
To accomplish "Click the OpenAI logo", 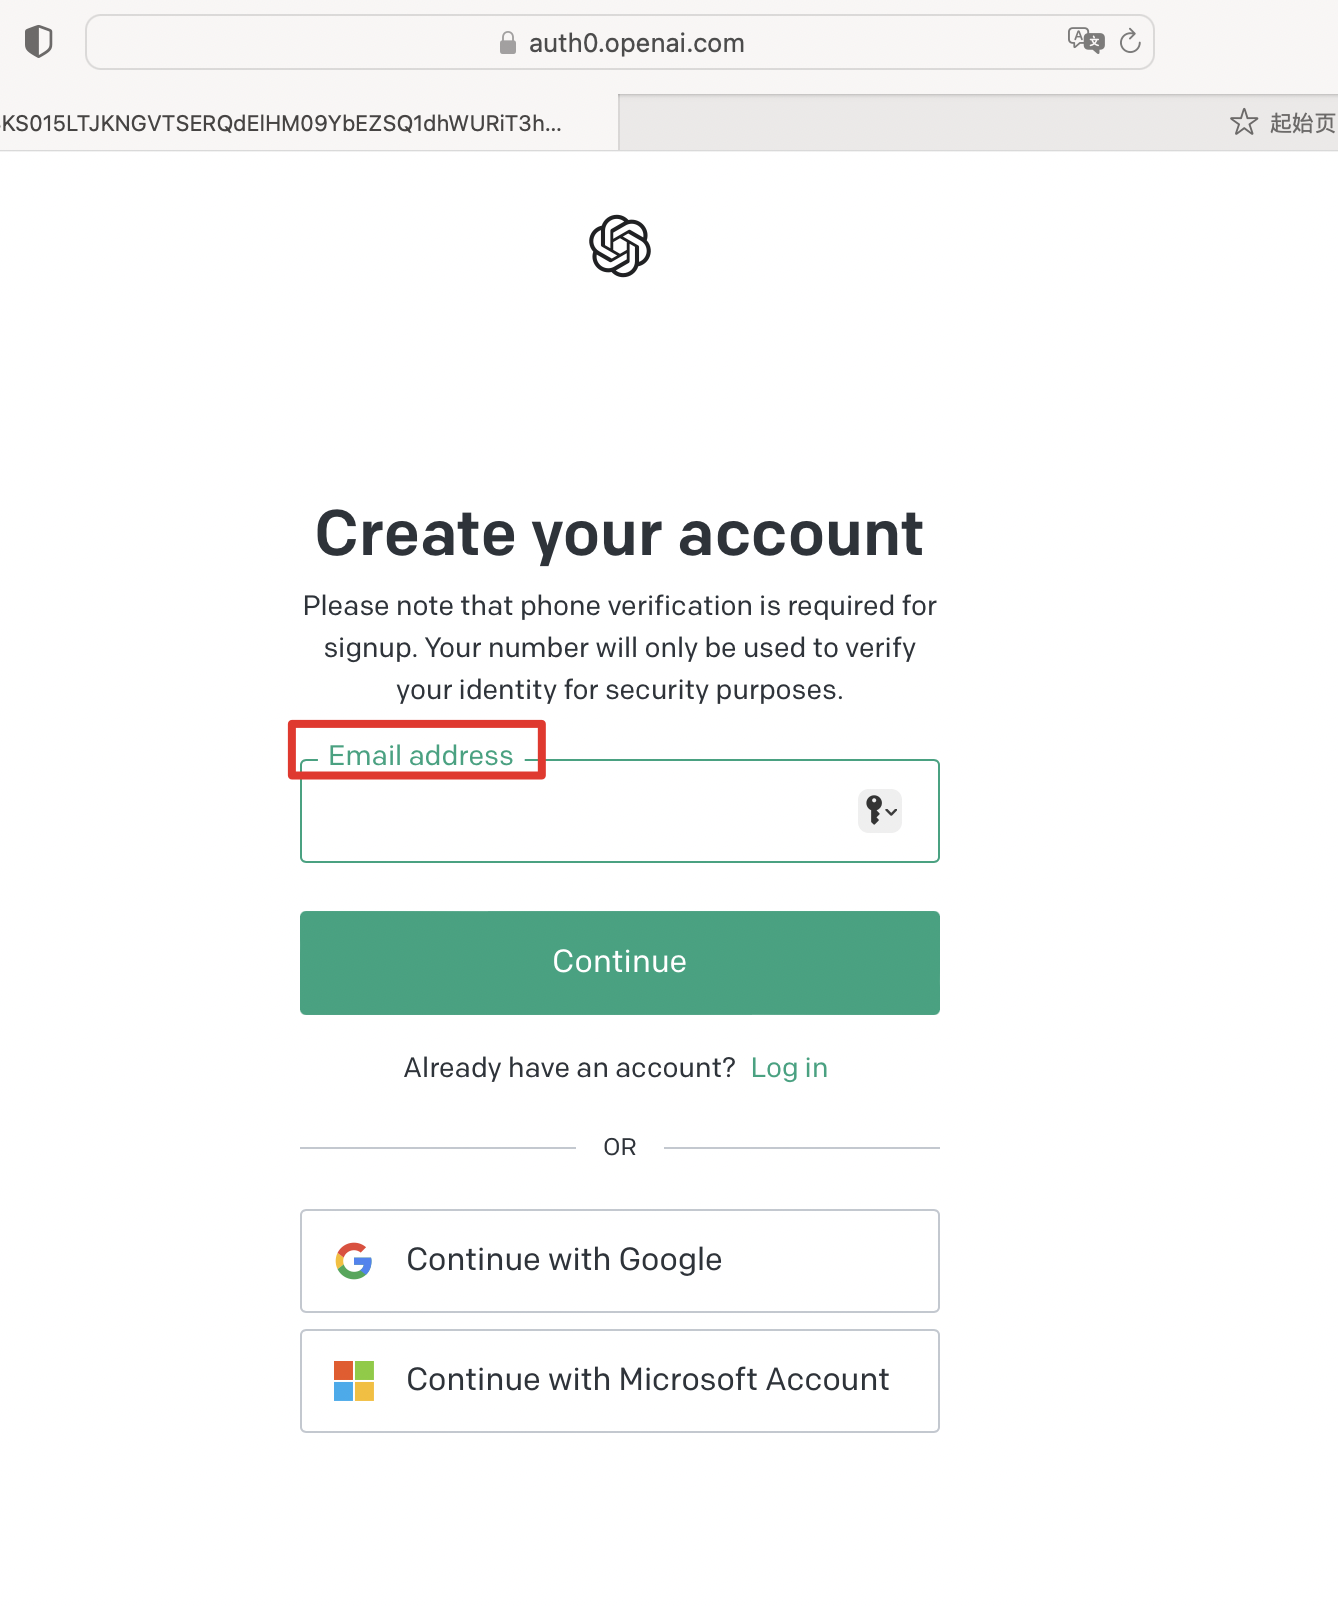I will pos(620,246).
